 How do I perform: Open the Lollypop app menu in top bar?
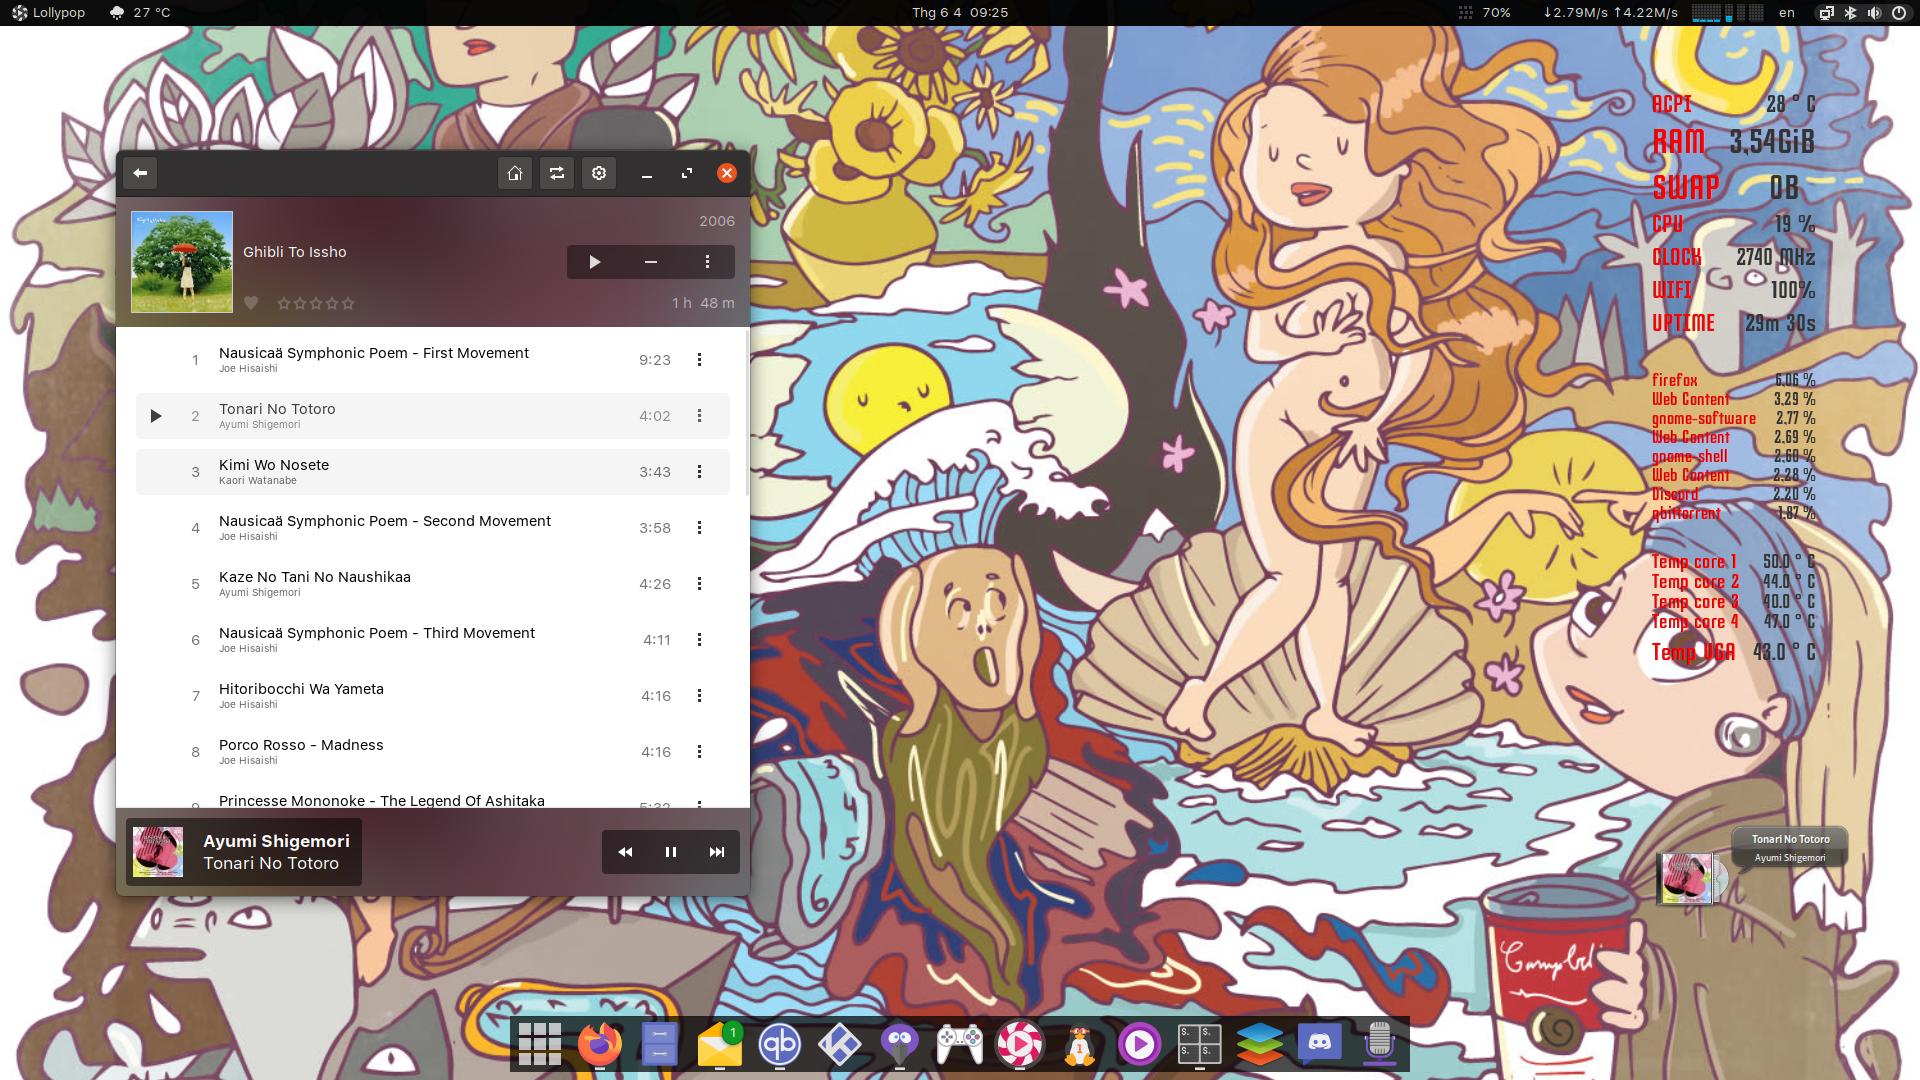point(48,13)
